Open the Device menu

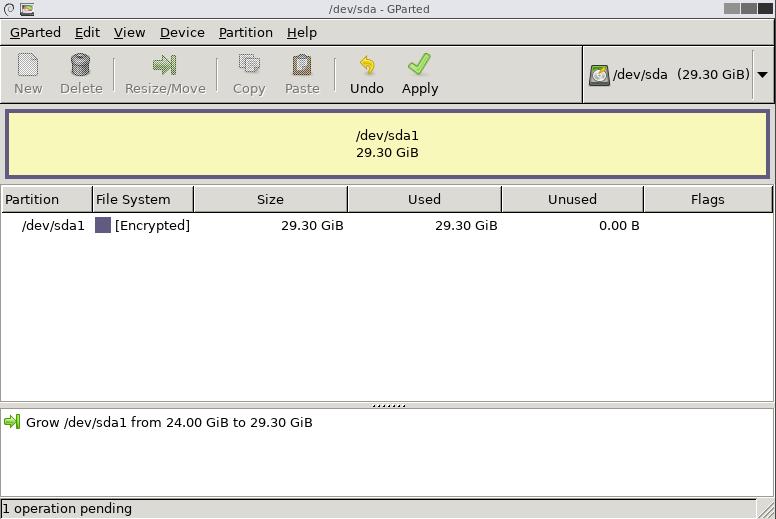tap(182, 33)
